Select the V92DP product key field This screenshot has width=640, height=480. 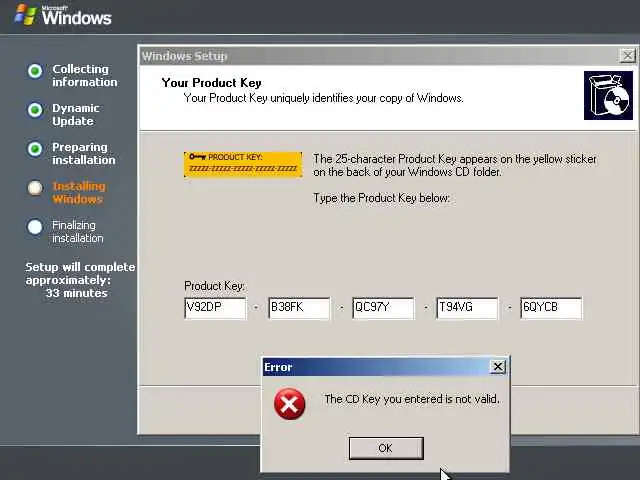coord(215,308)
